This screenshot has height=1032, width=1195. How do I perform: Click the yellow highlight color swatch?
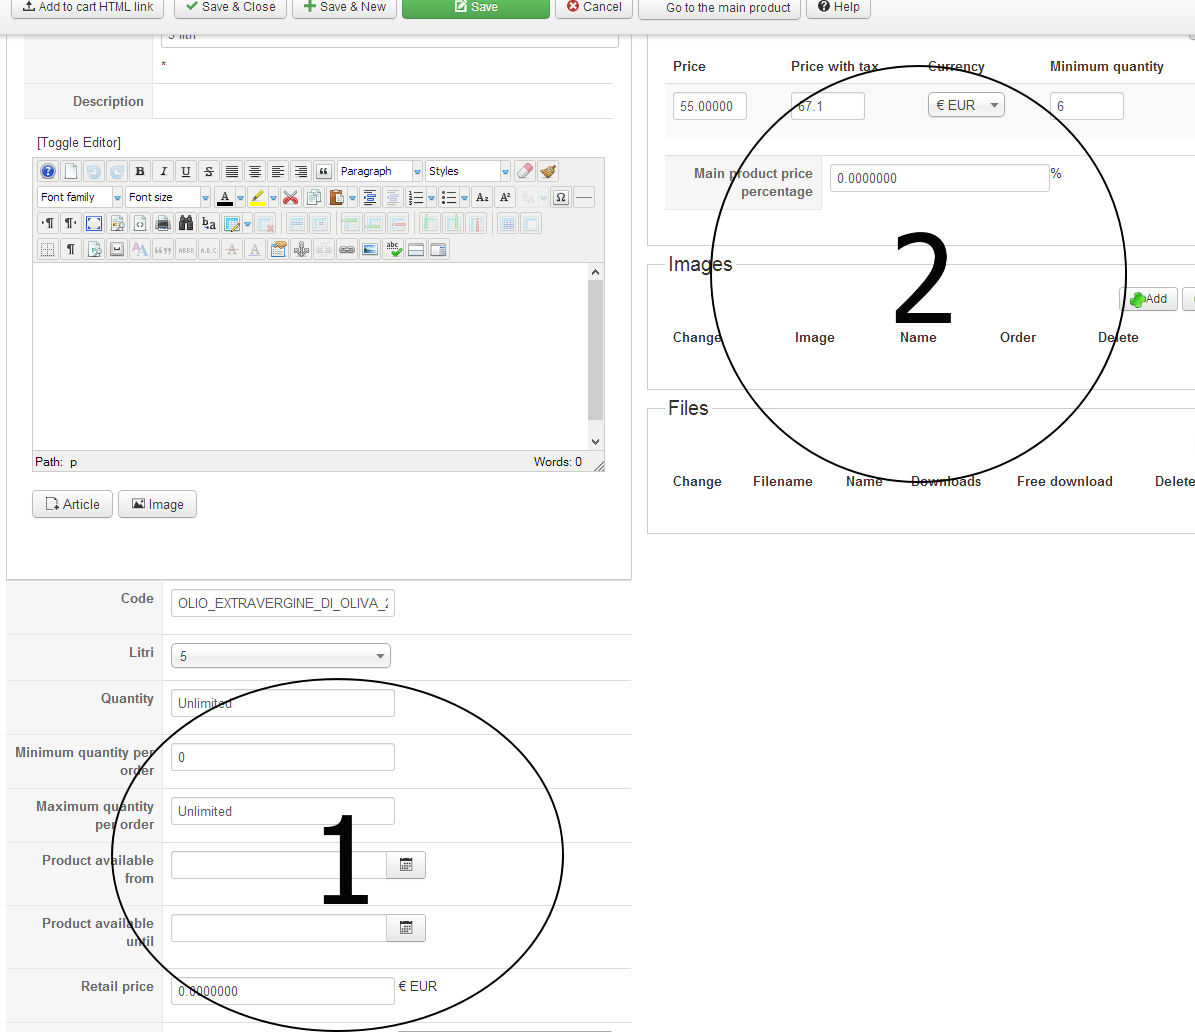[257, 198]
